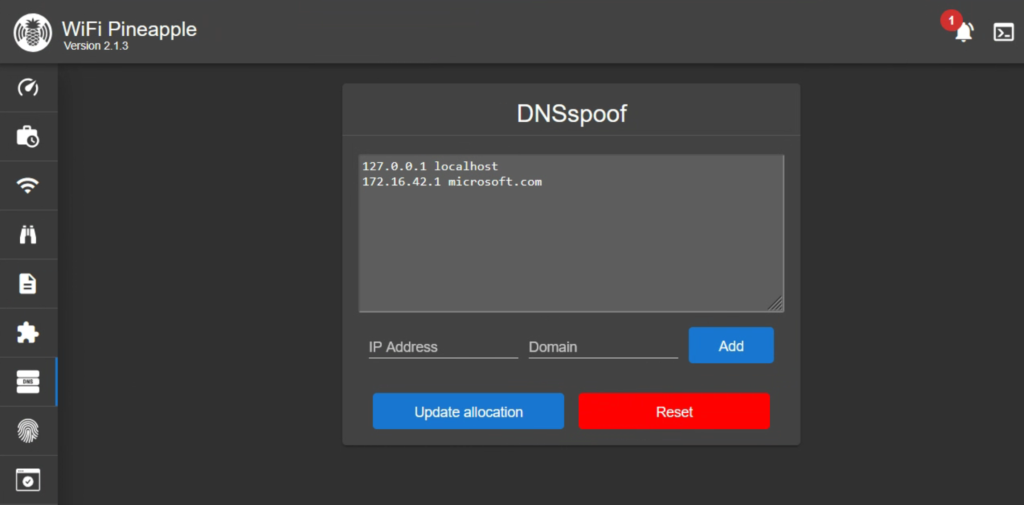The width and height of the screenshot is (1024, 505).
Task: Select the DNS module icon in sidebar
Action: [x=27, y=382]
